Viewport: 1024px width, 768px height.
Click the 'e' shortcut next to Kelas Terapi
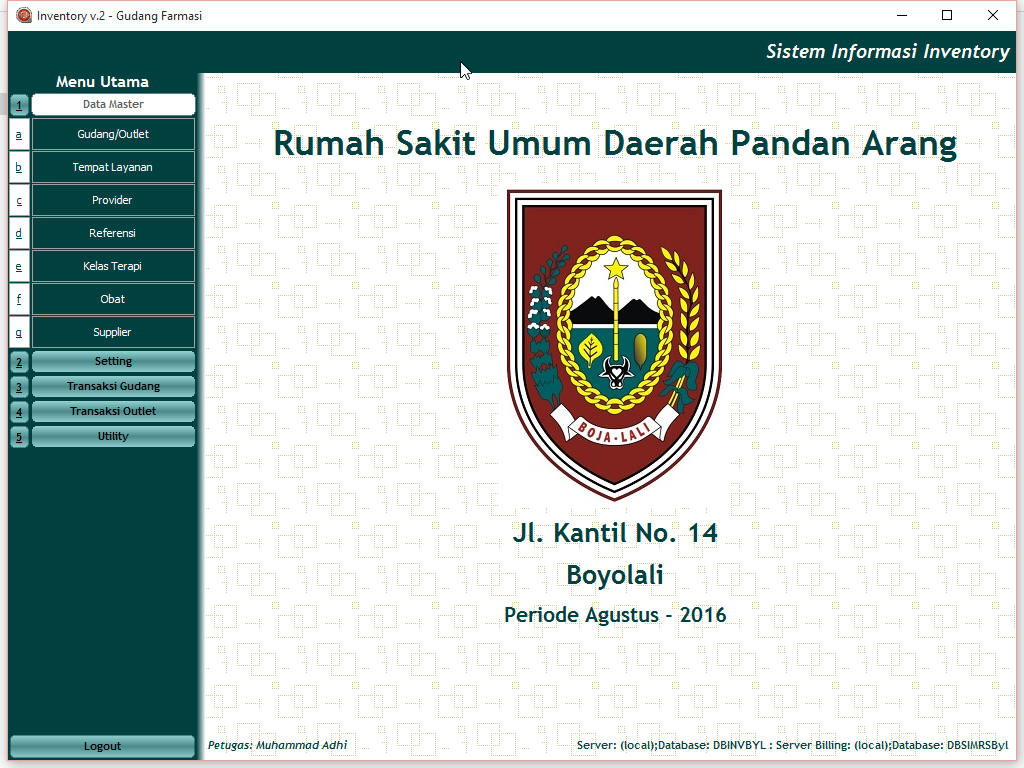pos(19,266)
